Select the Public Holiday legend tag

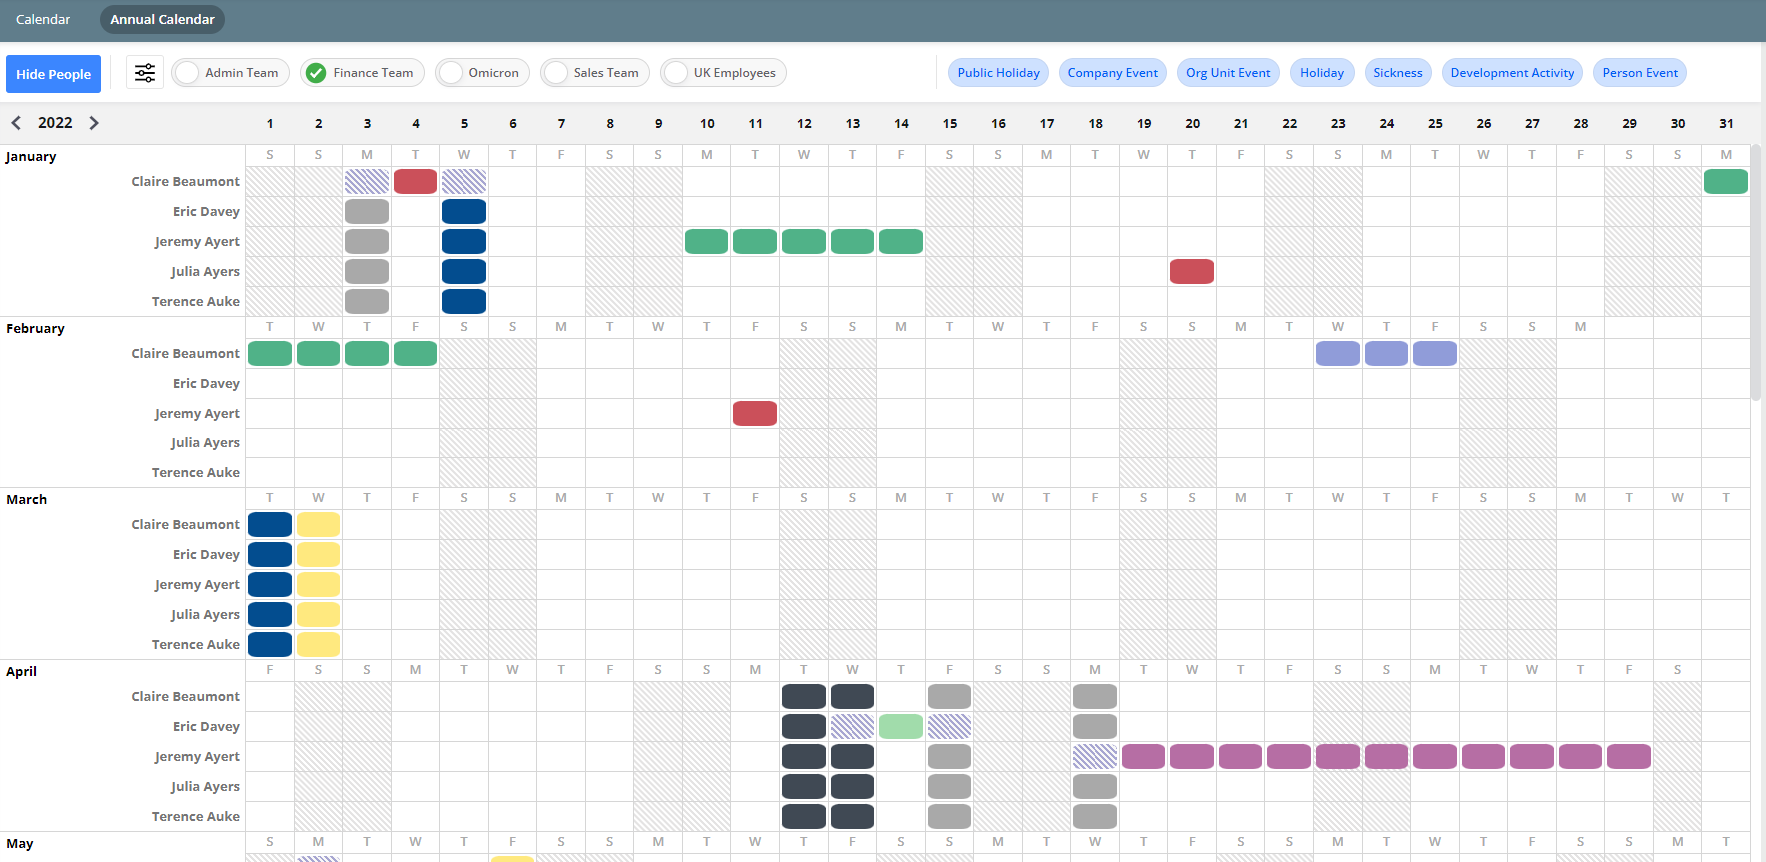tap(998, 73)
